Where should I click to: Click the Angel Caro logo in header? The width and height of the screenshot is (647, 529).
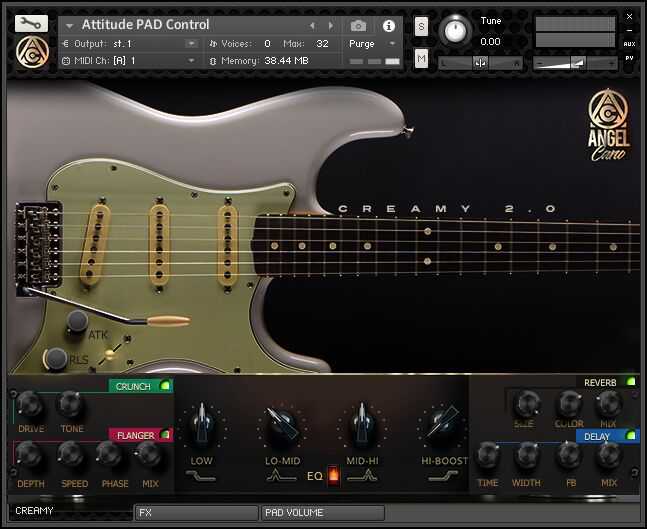coord(32,52)
